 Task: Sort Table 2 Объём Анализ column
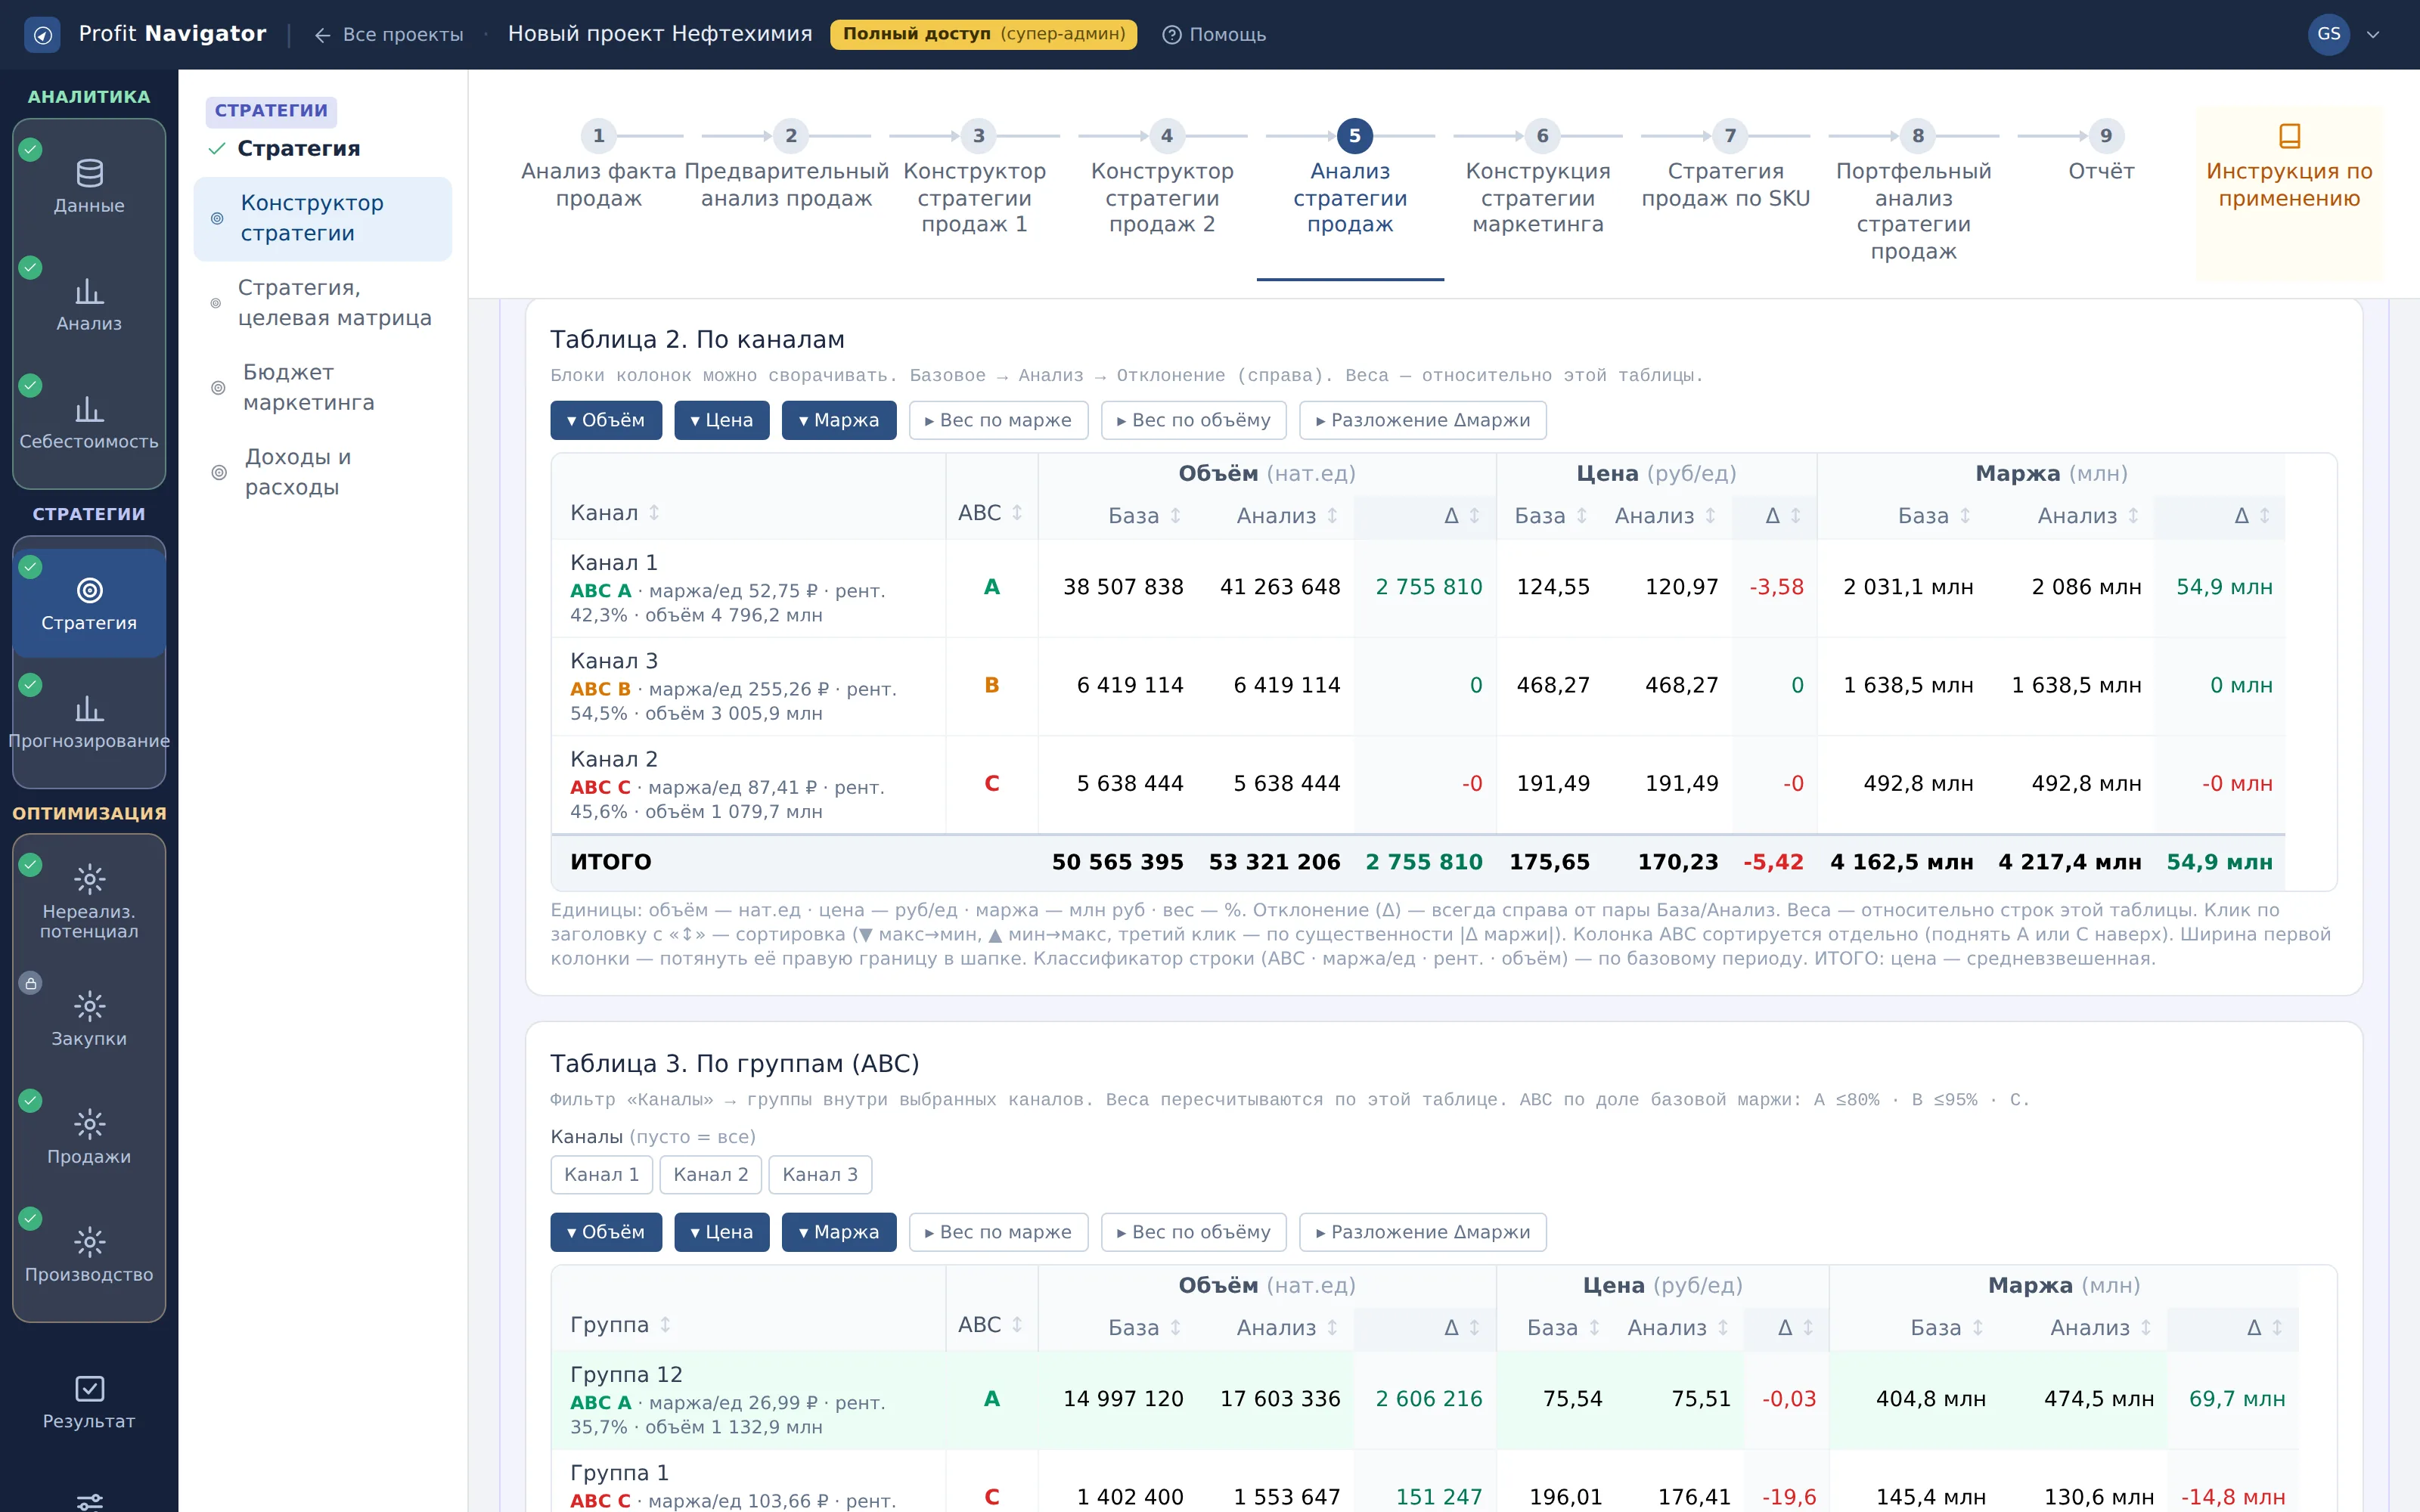[1332, 516]
